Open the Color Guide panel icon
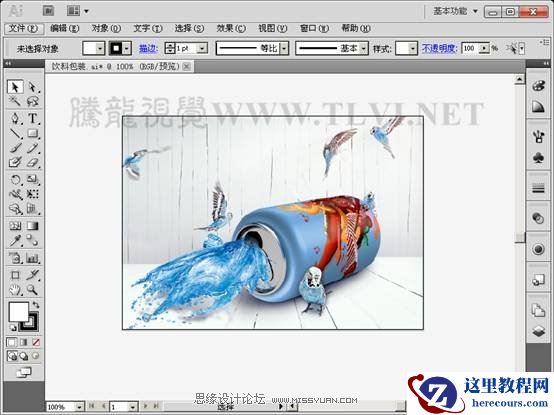The image size is (554, 415). [x=538, y=107]
